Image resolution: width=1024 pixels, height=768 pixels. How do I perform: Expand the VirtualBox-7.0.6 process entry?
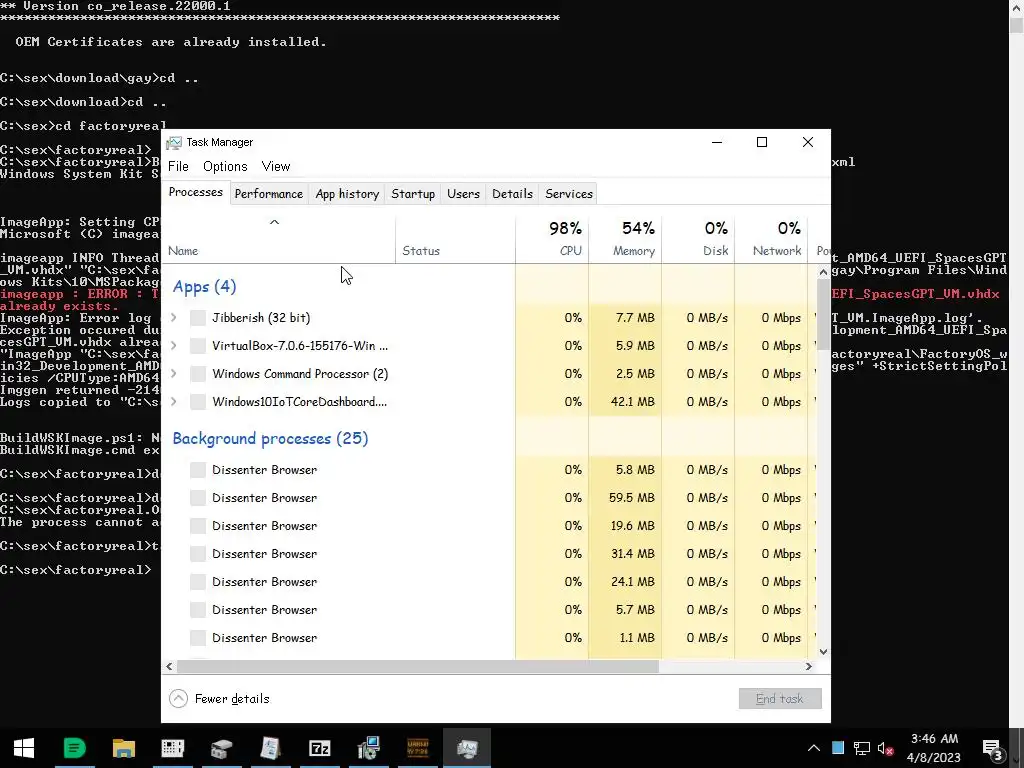pos(174,346)
